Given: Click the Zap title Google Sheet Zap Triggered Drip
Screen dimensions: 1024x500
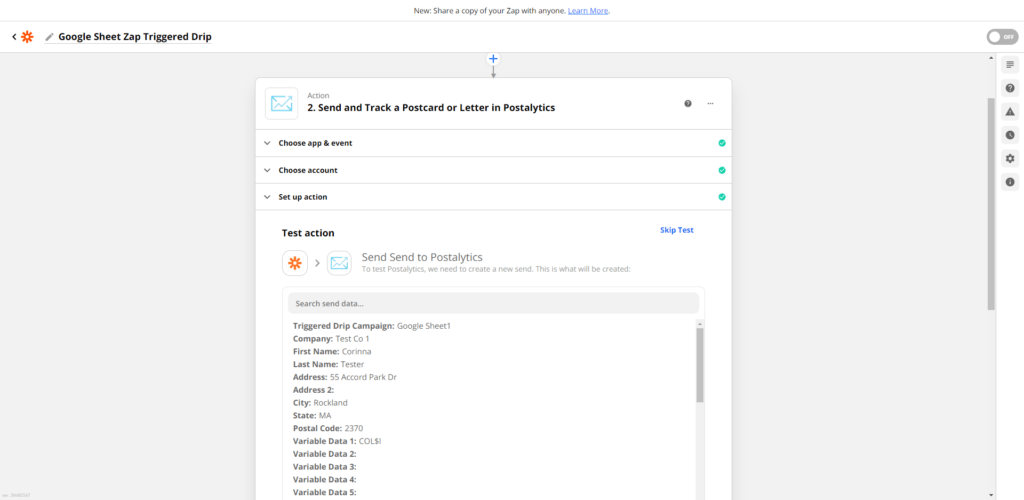Looking at the screenshot, I should coord(135,37).
